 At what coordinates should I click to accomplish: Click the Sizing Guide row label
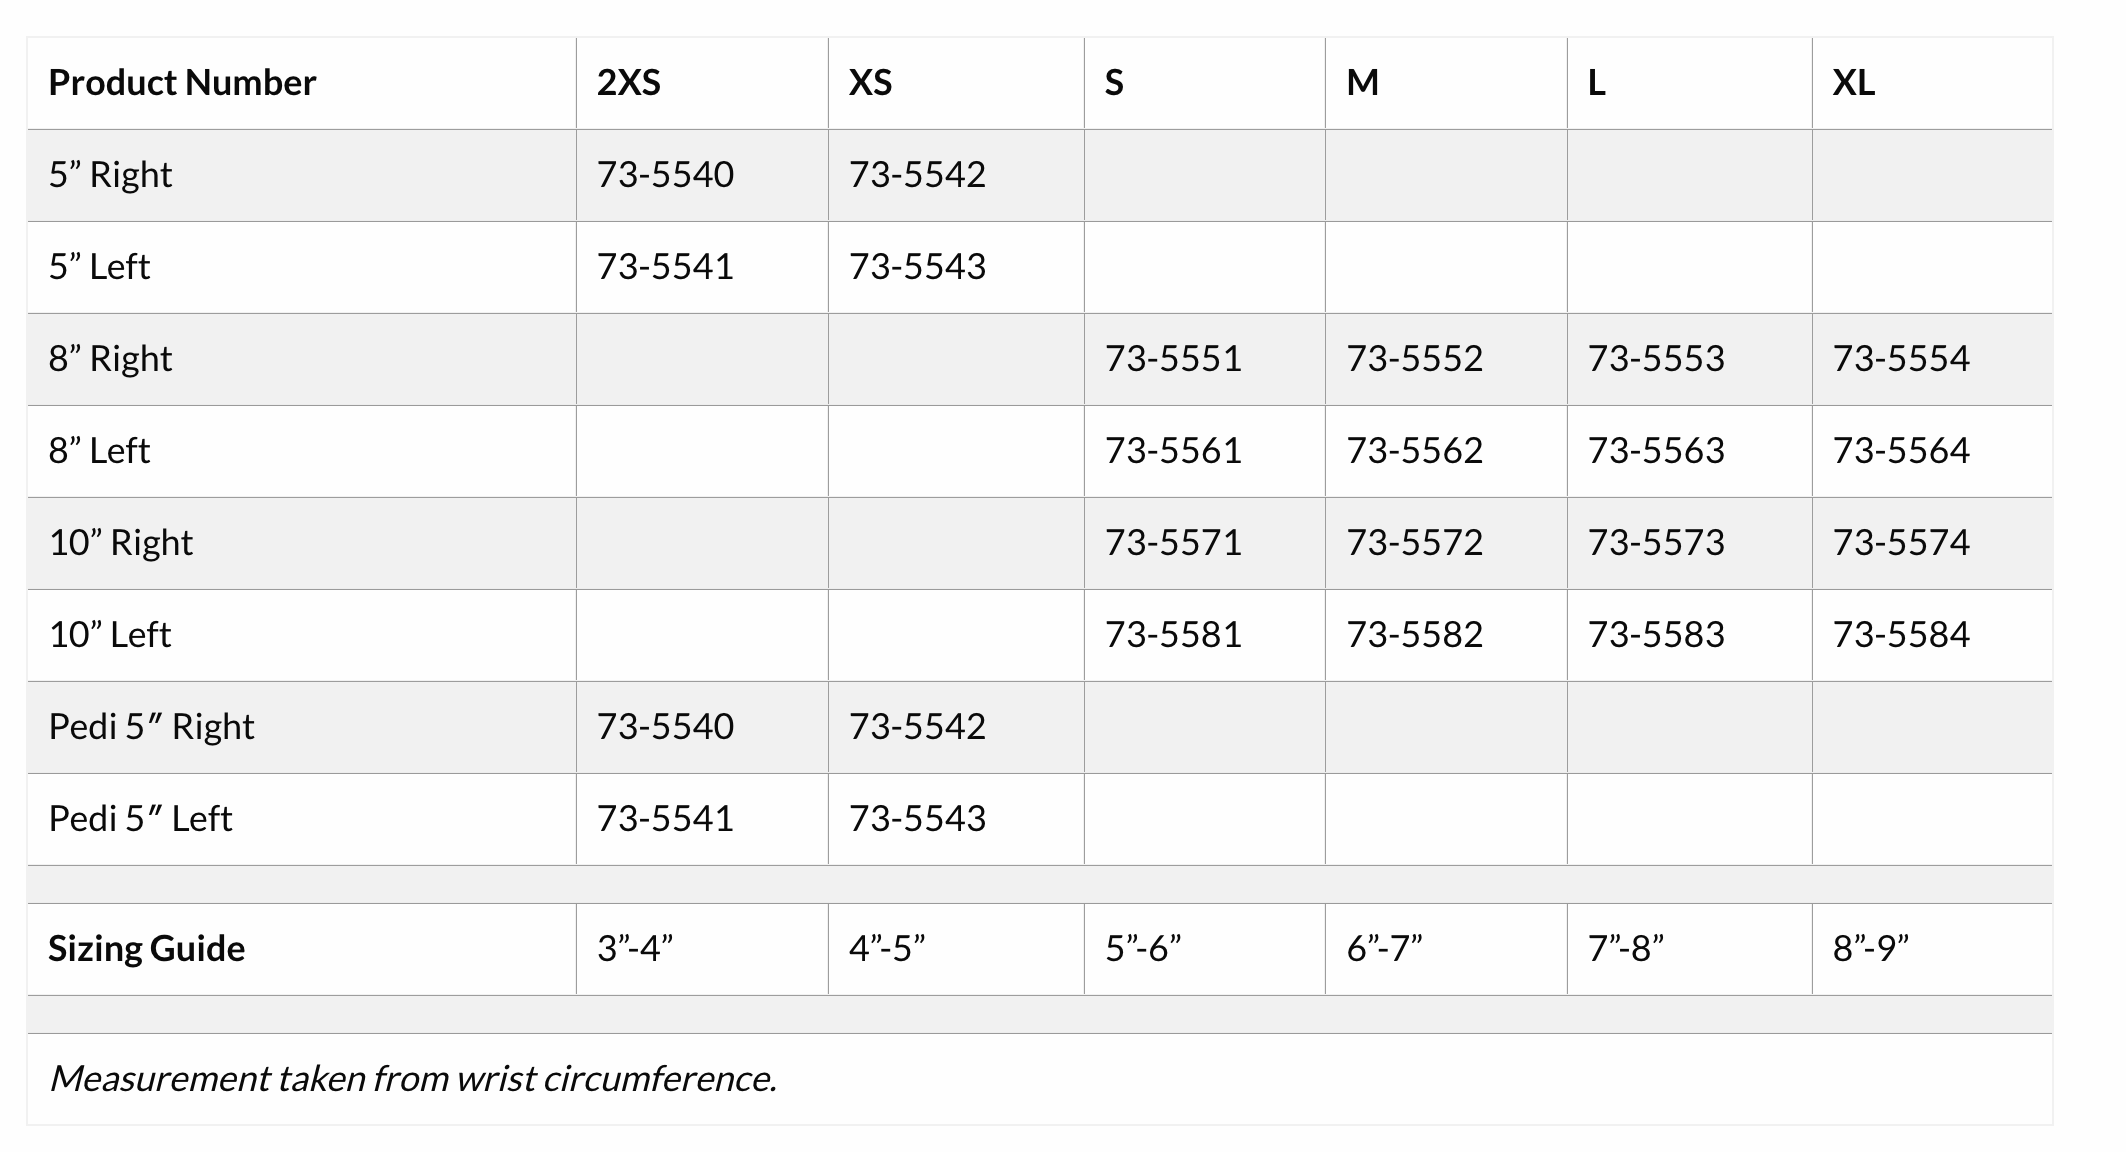(147, 949)
